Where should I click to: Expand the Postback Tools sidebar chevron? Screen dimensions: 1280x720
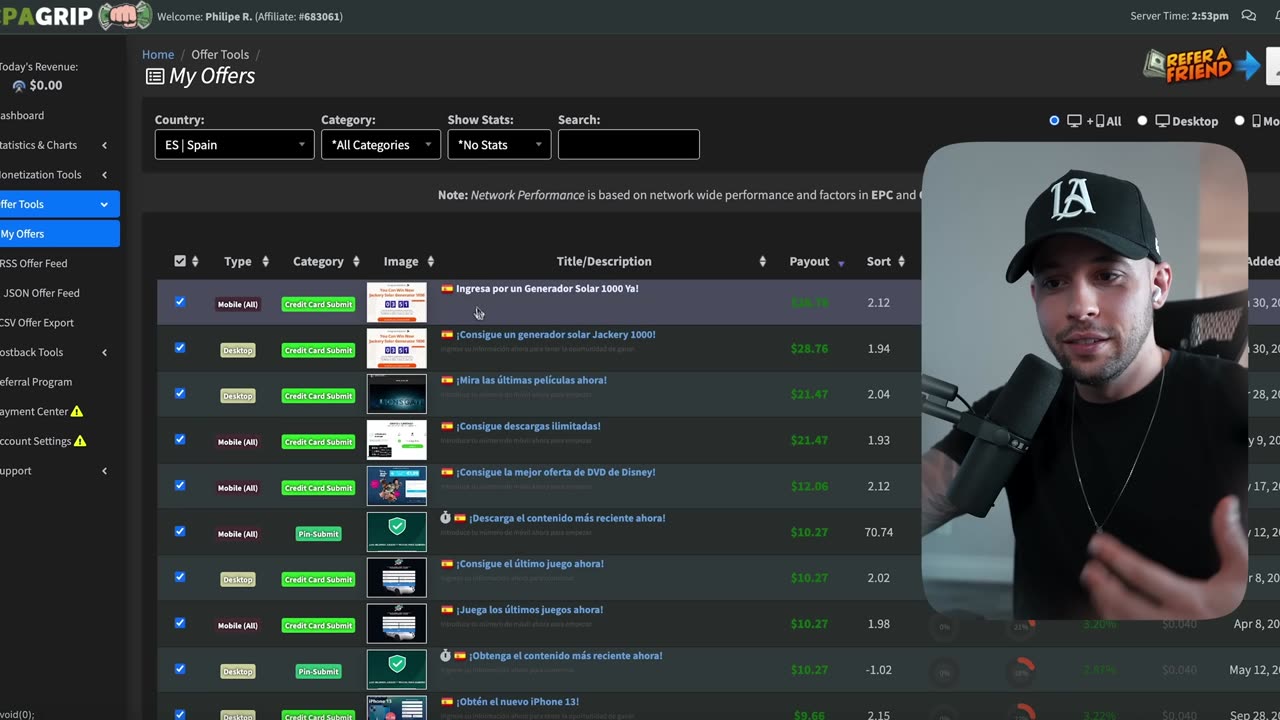(x=104, y=352)
